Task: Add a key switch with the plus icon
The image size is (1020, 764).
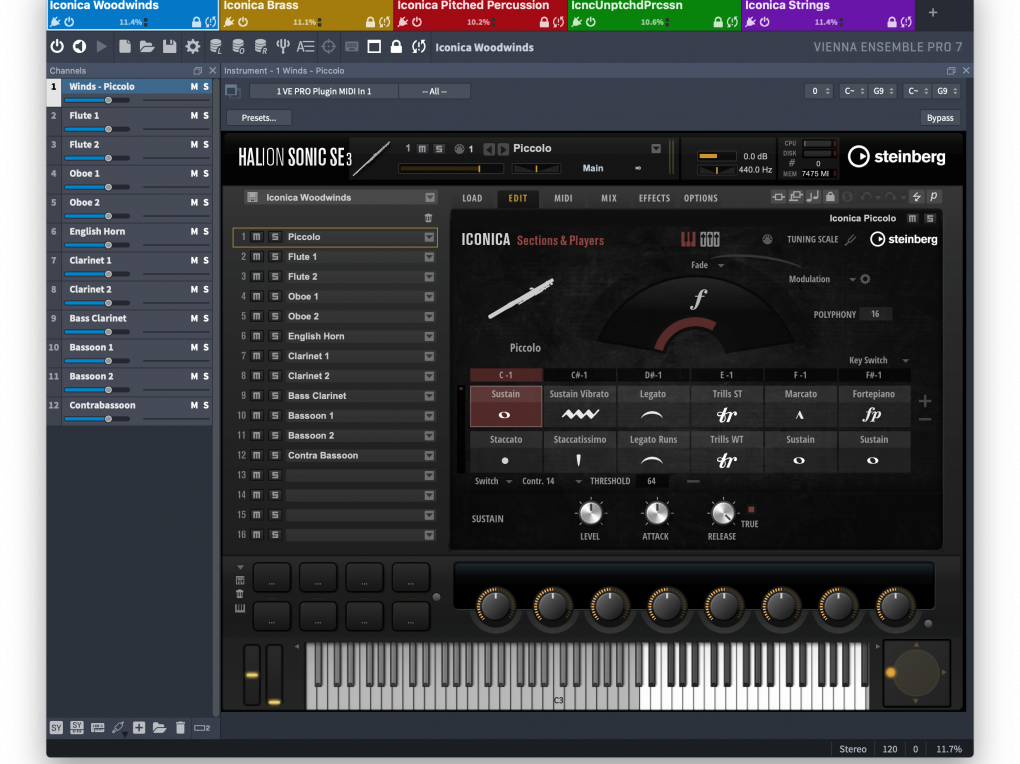Action: click(x=925, y=402)
